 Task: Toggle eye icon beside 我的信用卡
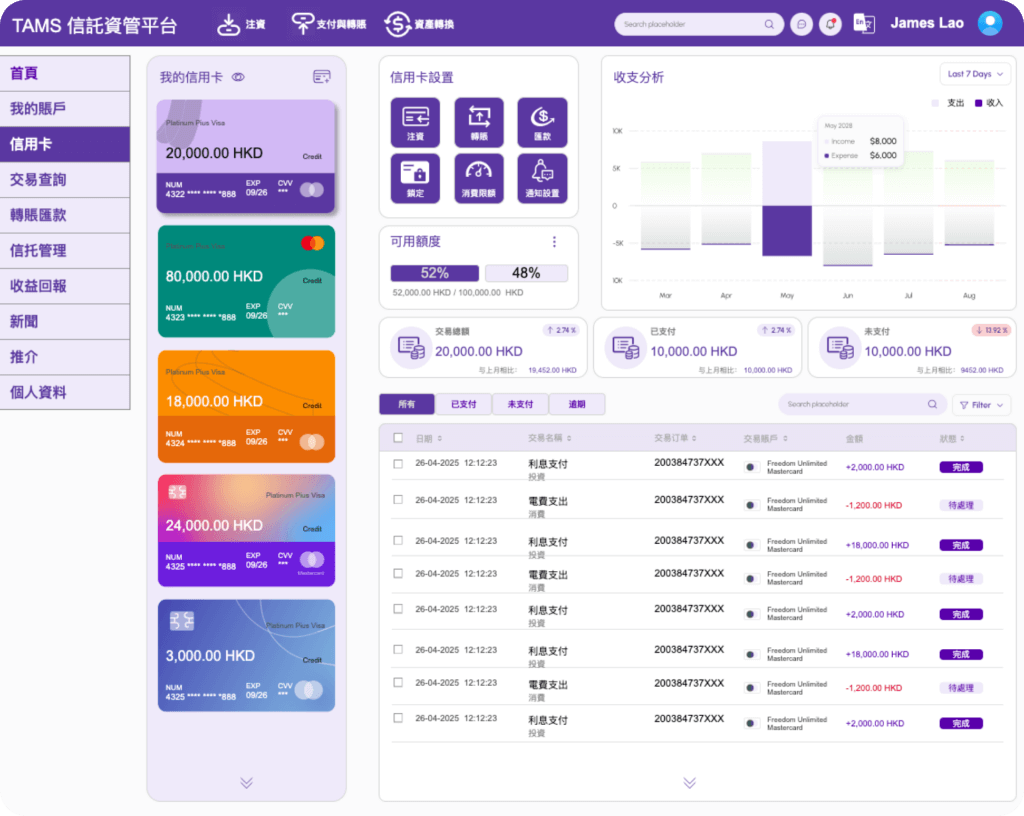tap(238, 77)
